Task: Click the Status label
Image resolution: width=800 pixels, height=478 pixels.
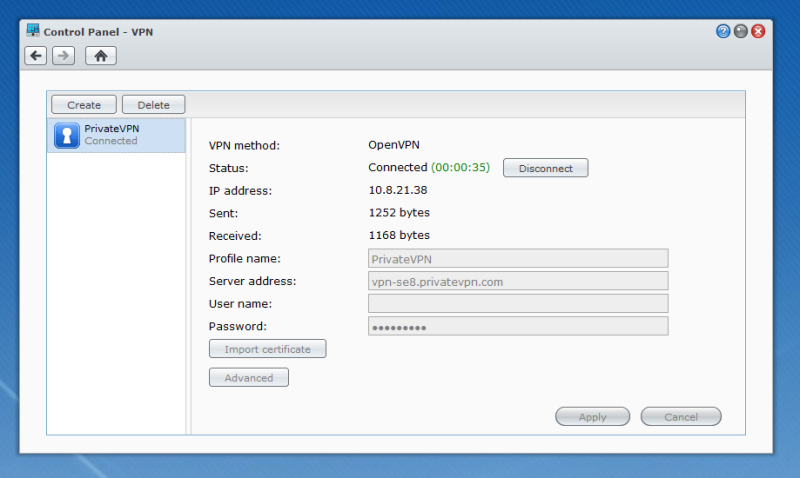Action: 228,168
